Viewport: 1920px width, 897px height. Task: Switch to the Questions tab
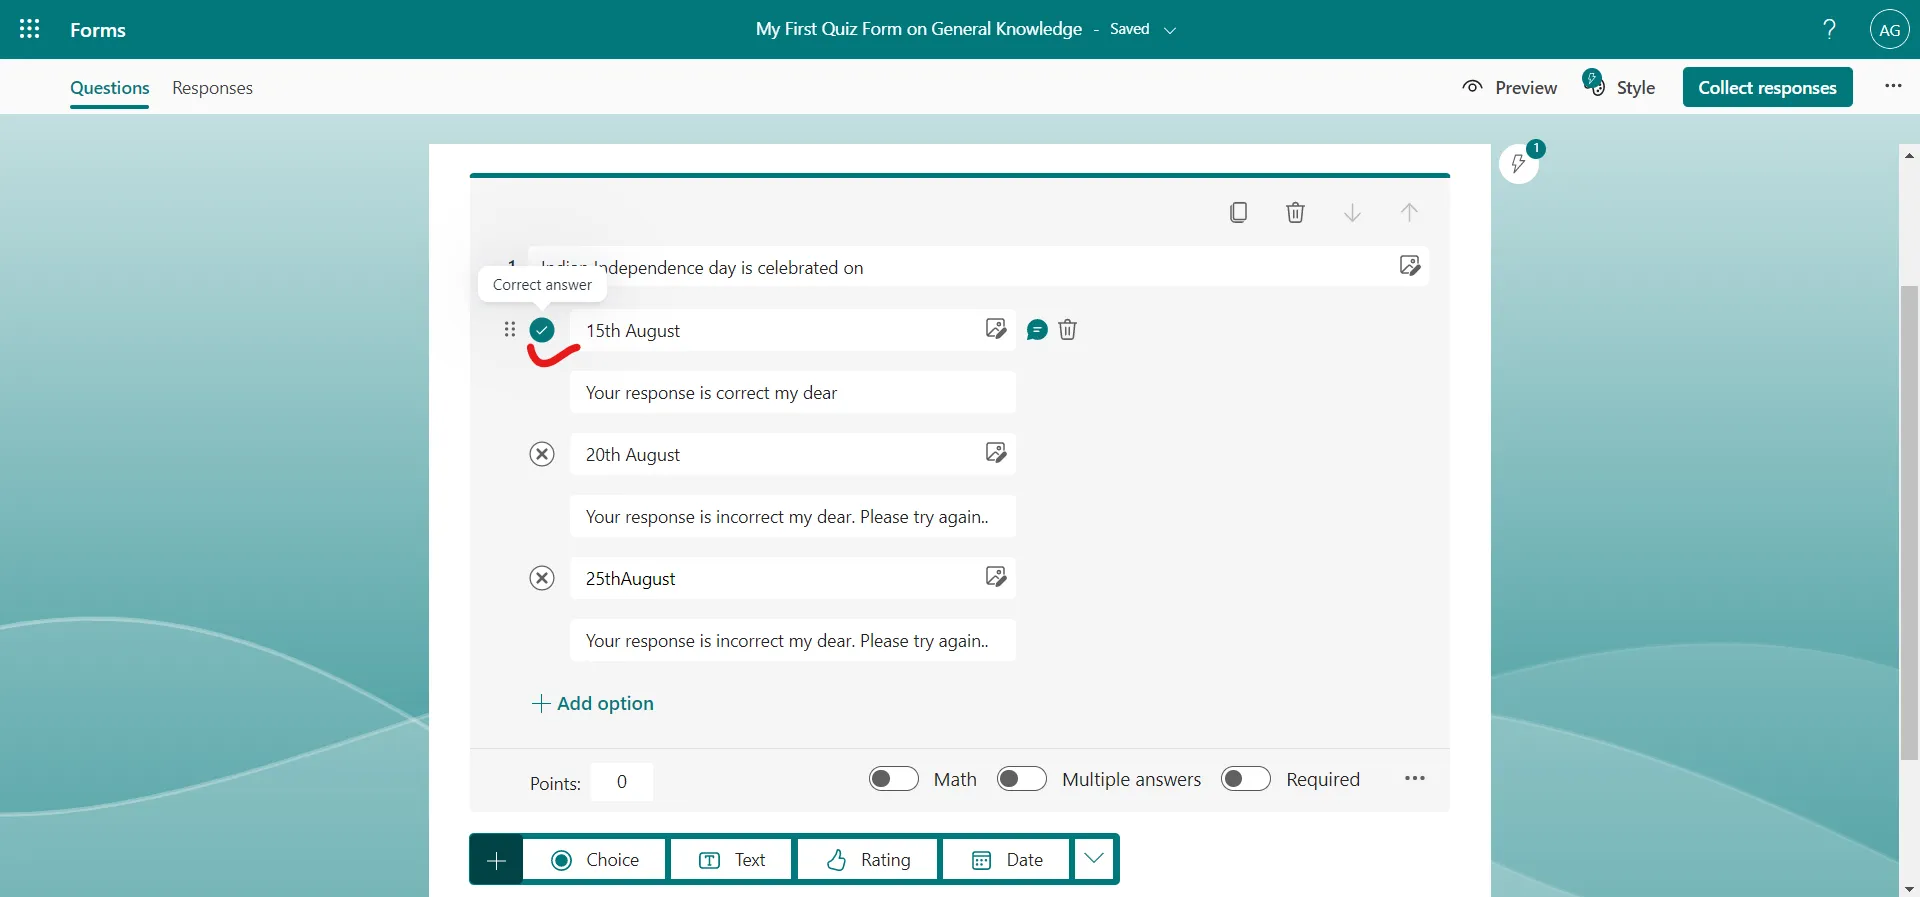click(x=110, y=88)
